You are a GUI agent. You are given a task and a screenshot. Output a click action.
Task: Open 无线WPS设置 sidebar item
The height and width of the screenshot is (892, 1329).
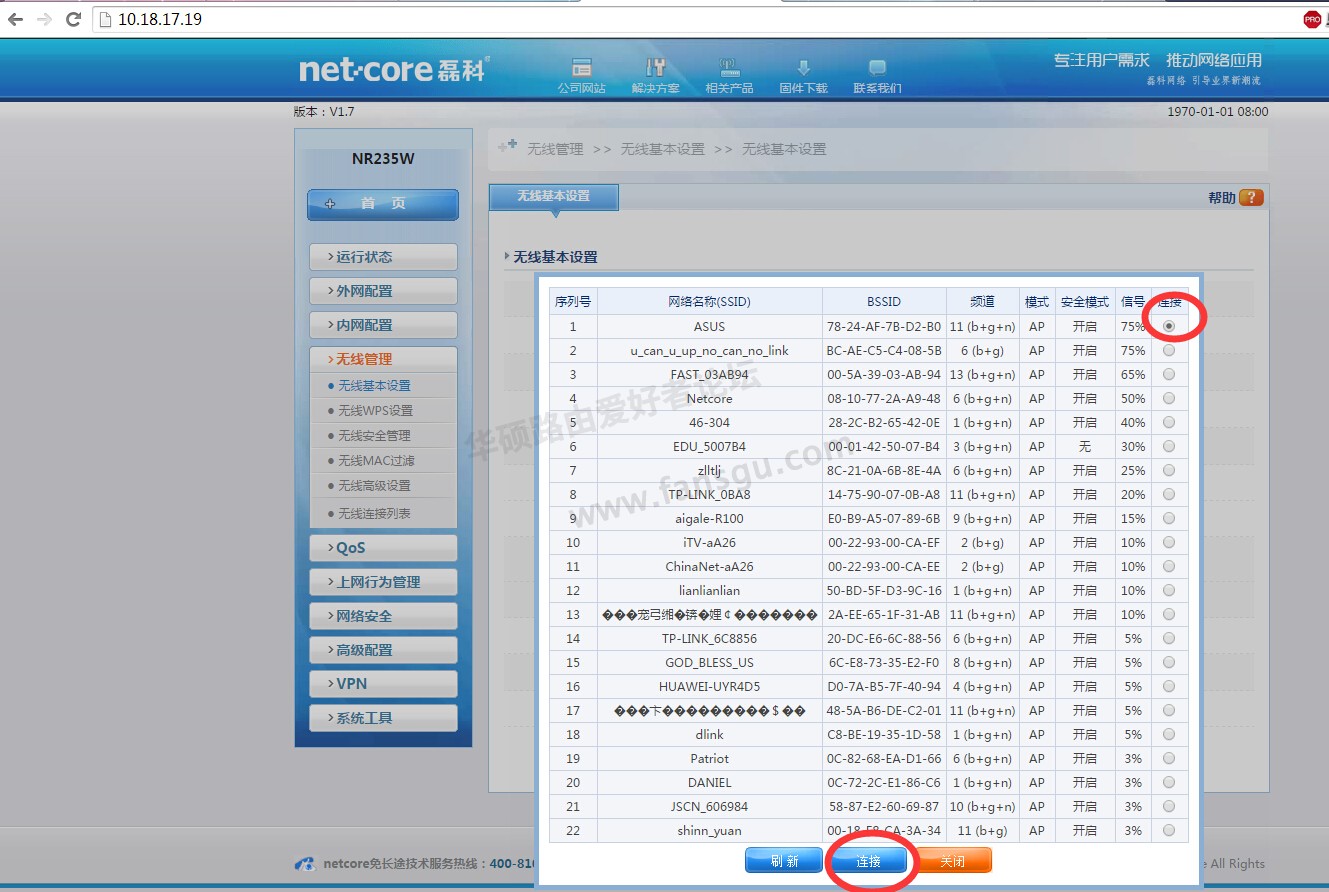coord(375,411)
